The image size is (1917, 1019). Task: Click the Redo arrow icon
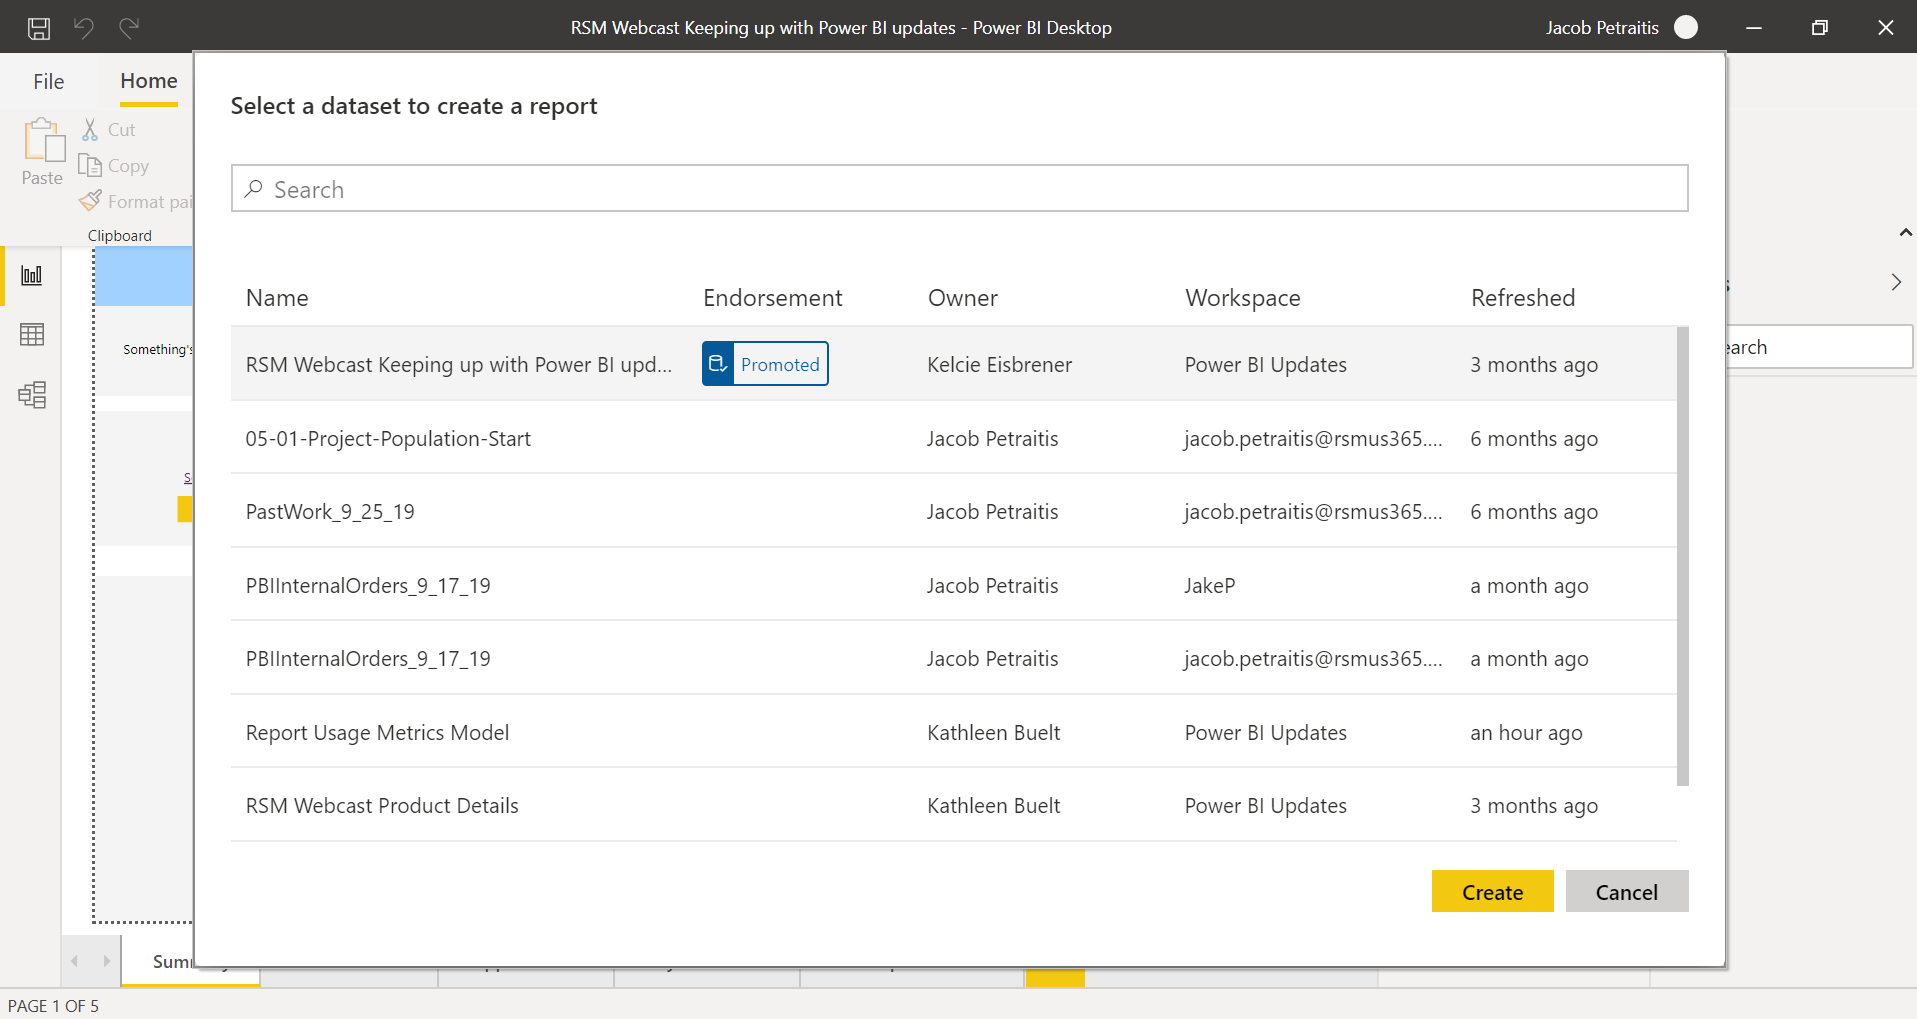pos(129,28)
